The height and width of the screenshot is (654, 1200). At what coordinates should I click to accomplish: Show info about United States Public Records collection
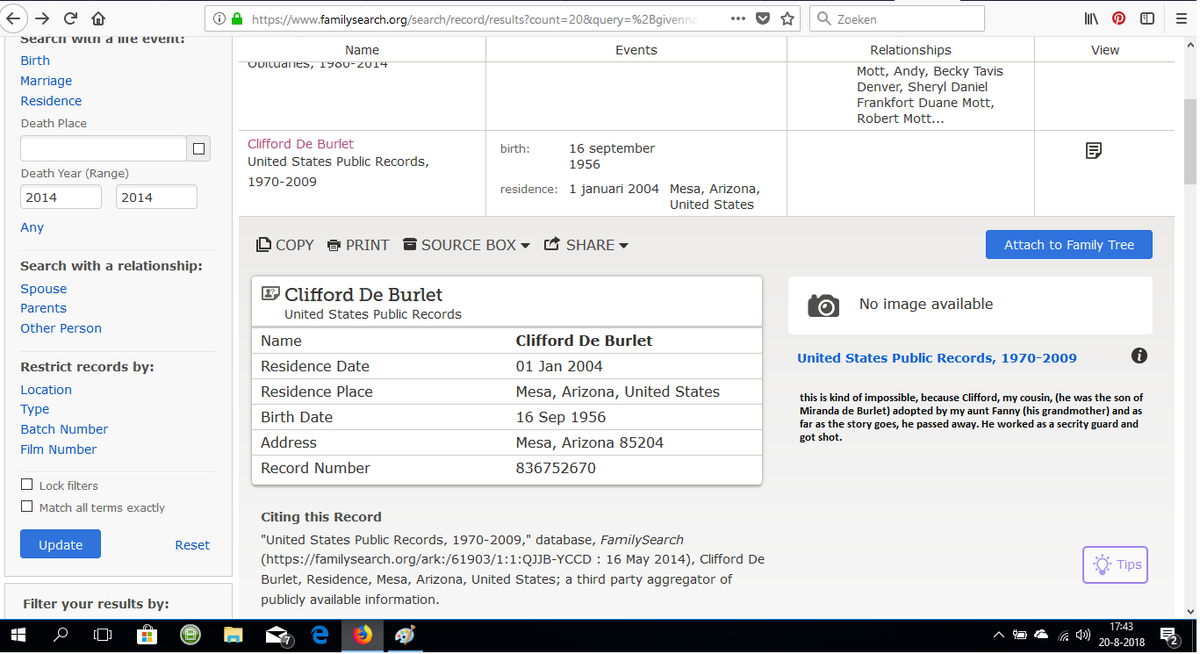(1139, 356)
